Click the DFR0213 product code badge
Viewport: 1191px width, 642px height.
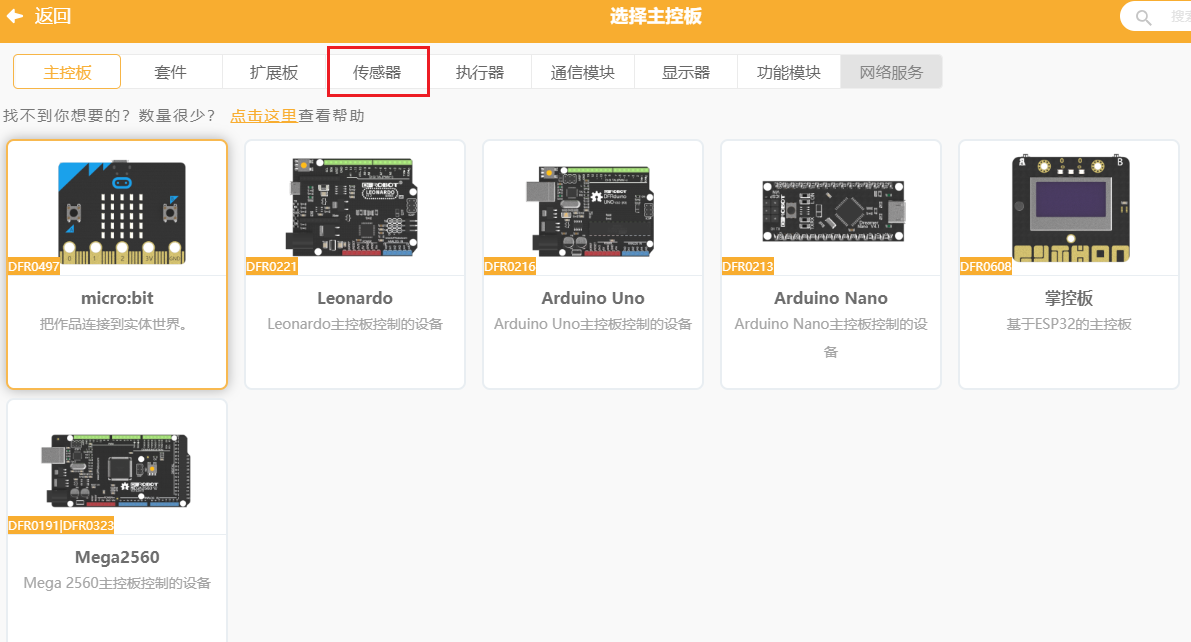pyautogui.click(x=747, y=267)
